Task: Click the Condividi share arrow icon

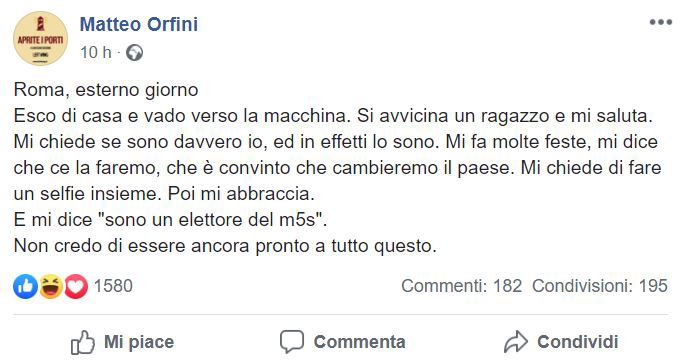Action: [516, 342]
